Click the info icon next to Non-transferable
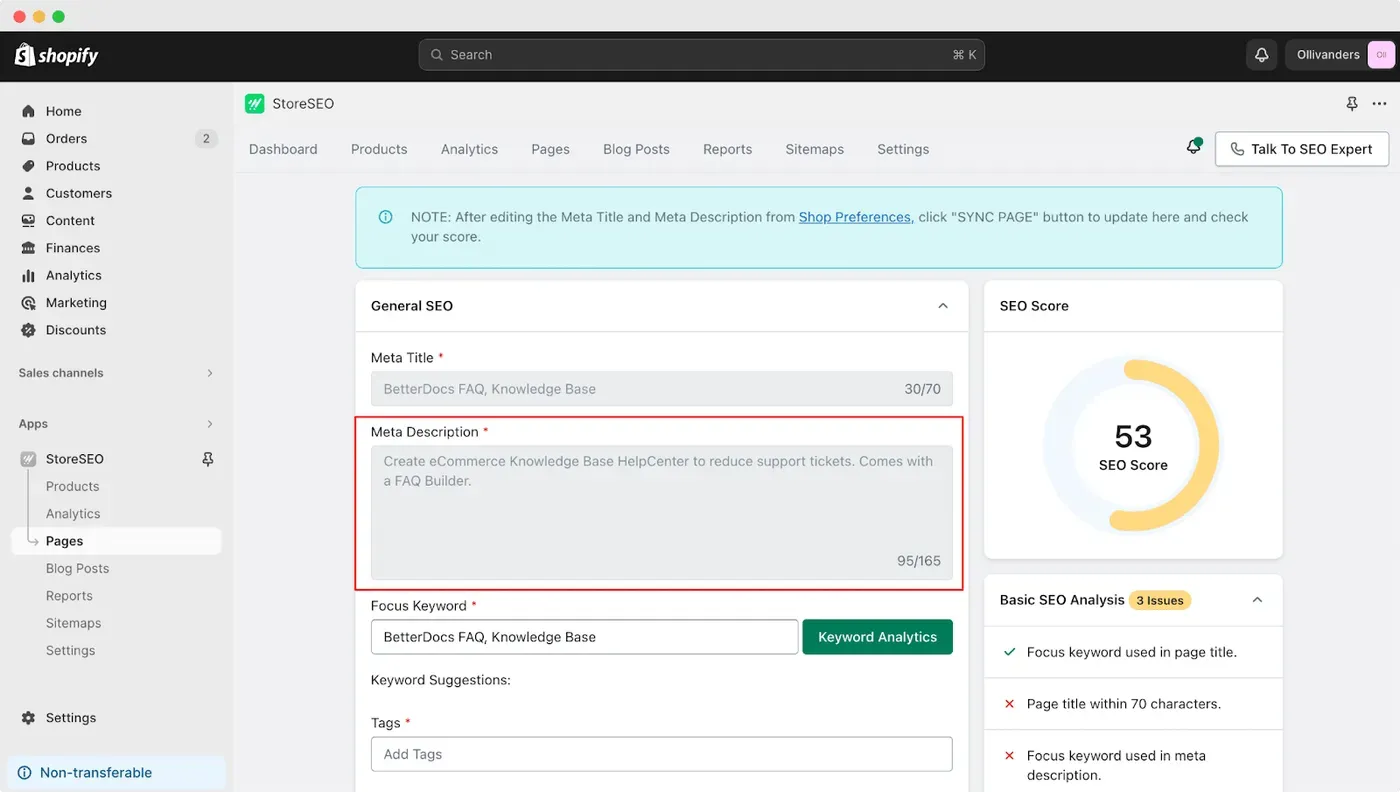Image resolution: width=1400 pixels, height=792 pixels. coord(25,773)
